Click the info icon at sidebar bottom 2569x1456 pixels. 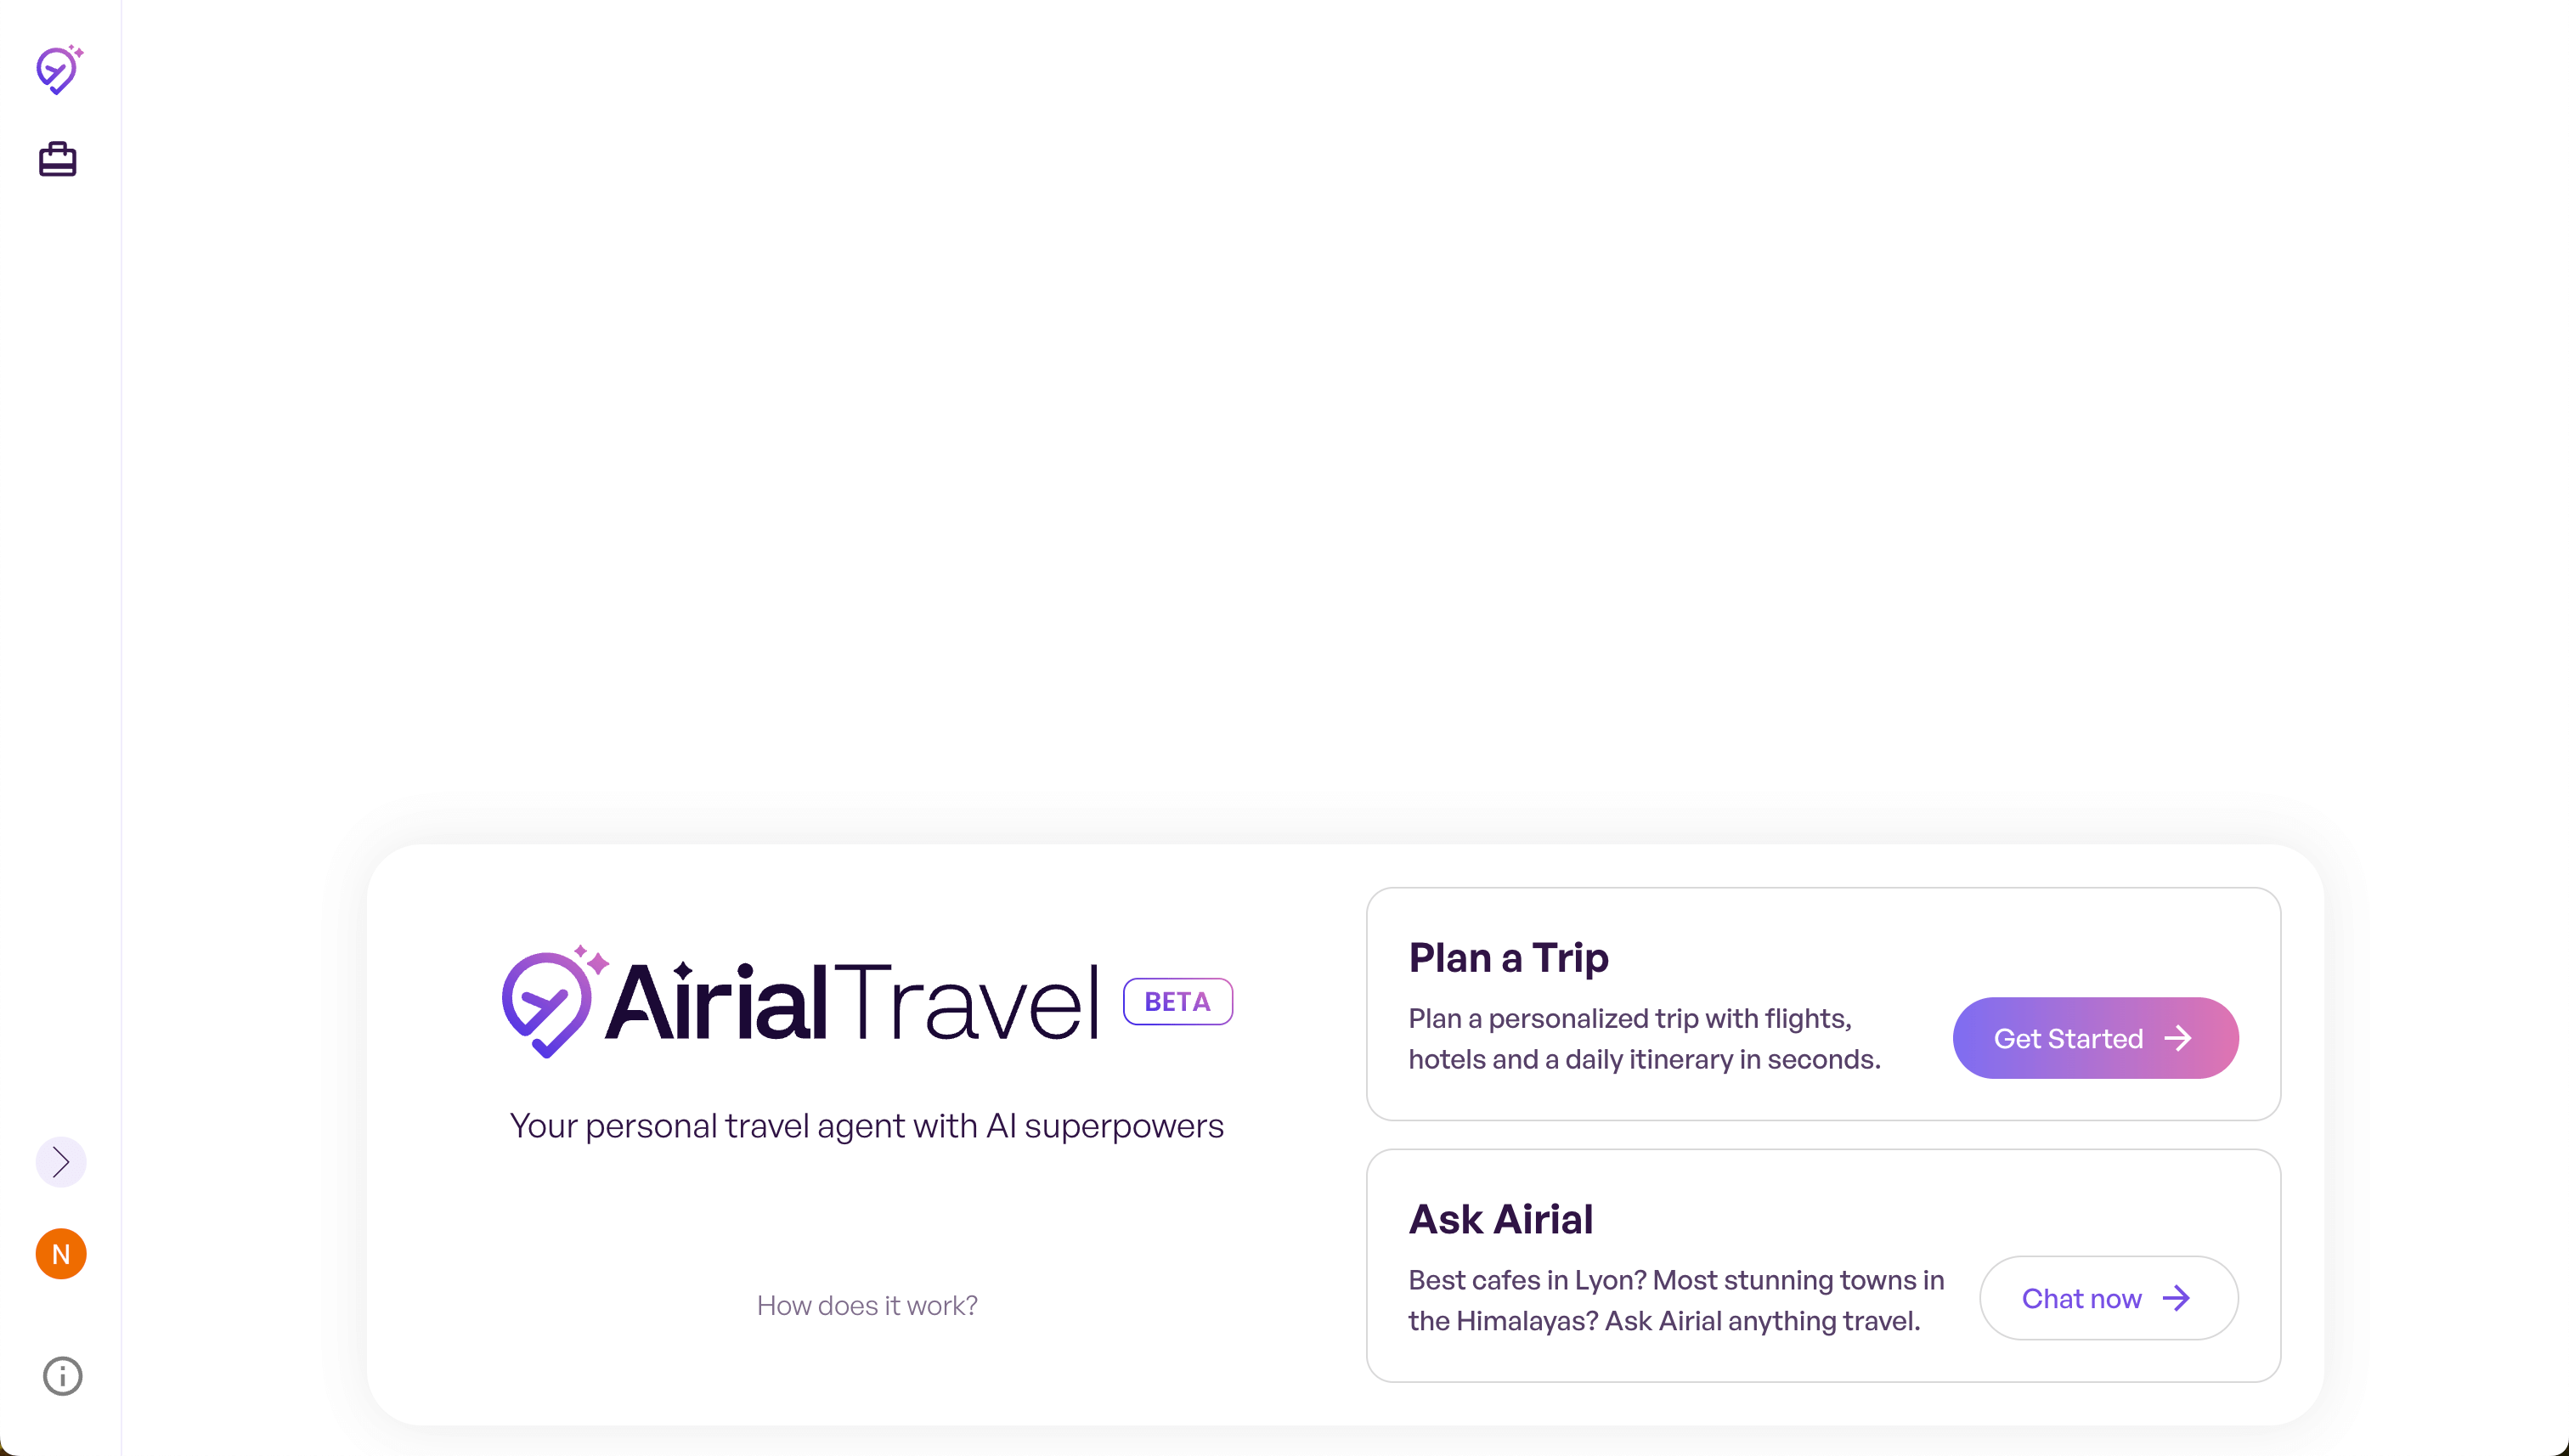(62, 1376)
